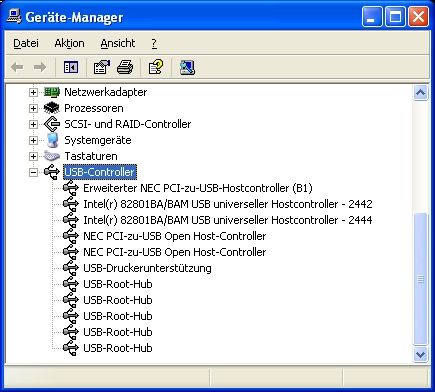Select Erweiterter NEC PCI-zu-USB-Hostcontroller (B1)
Viewport: 435px width, 392px height.
coord(198,188)
